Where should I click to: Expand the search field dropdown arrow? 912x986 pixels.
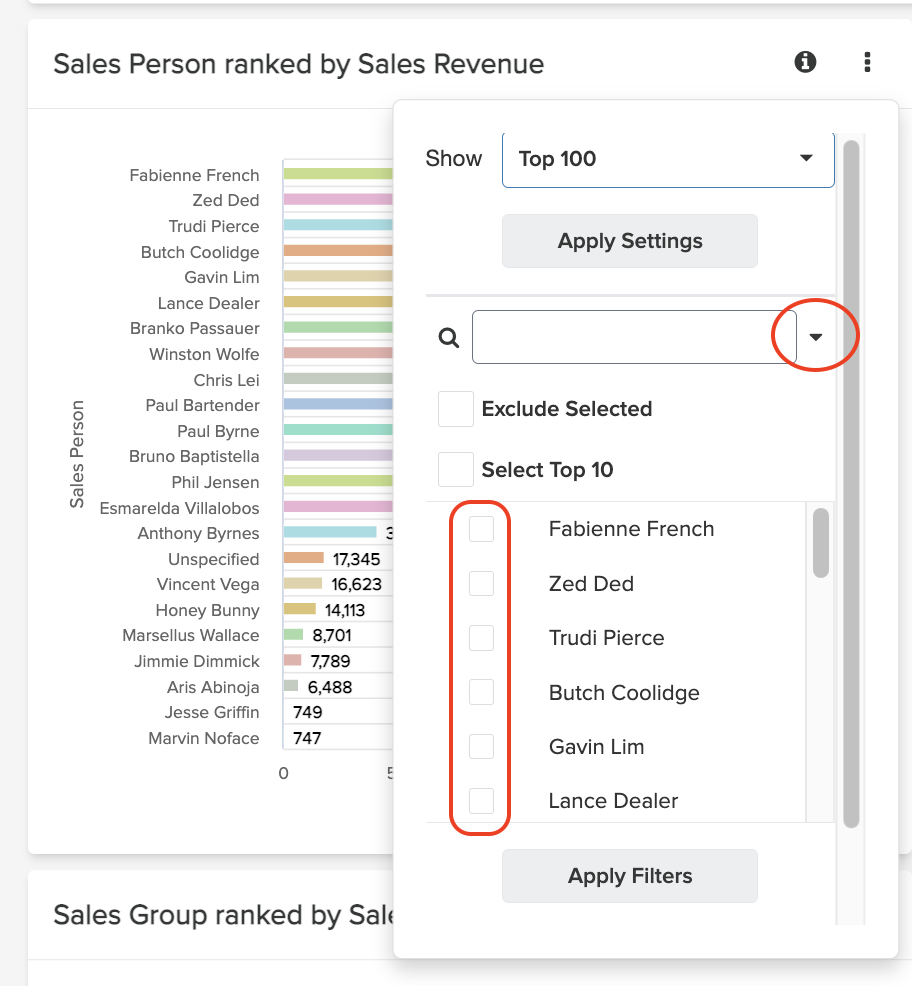pyautogui.click(x=817, y=336)
